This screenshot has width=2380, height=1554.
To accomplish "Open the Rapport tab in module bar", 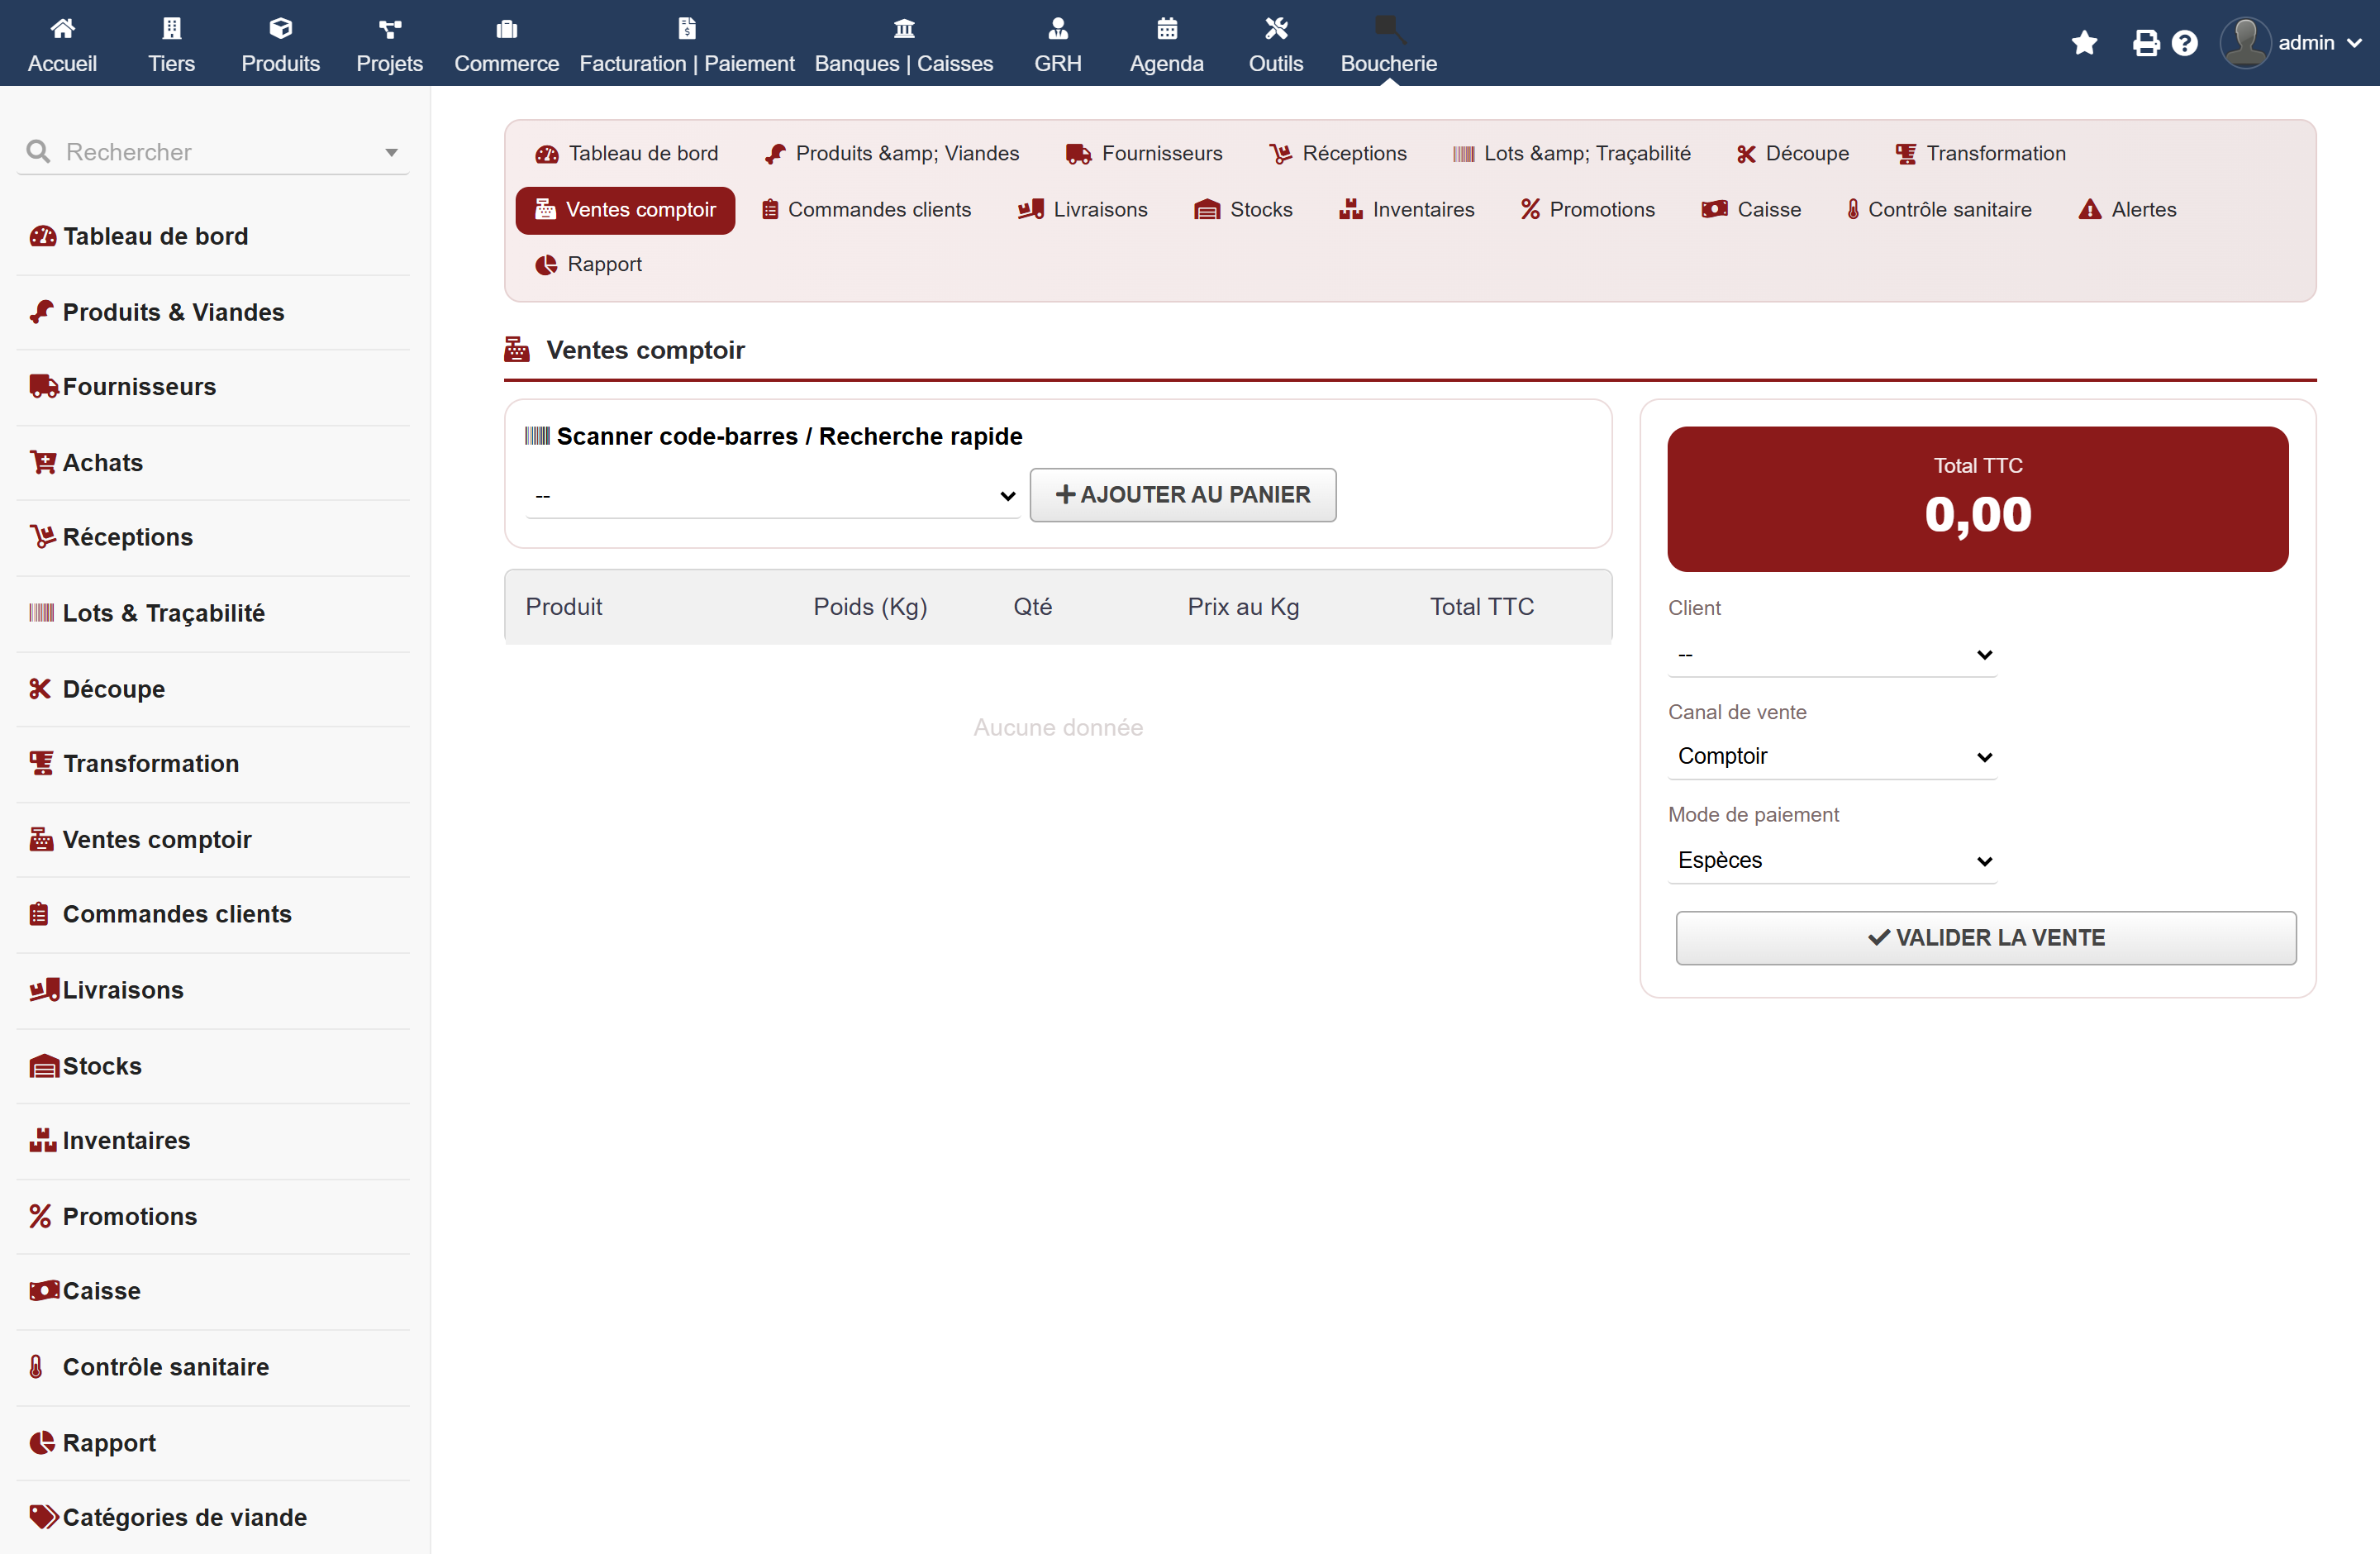I will (x=588, y=264).
